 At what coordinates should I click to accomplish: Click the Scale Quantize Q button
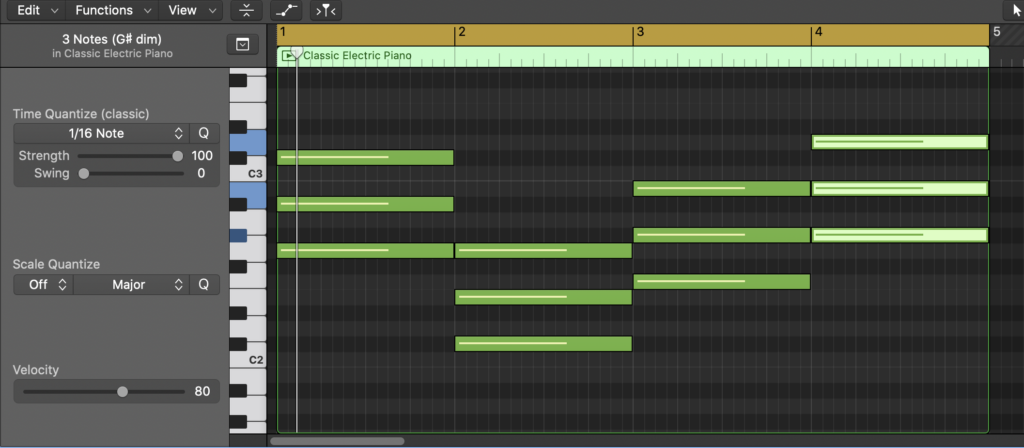click(x=204, y=285)
